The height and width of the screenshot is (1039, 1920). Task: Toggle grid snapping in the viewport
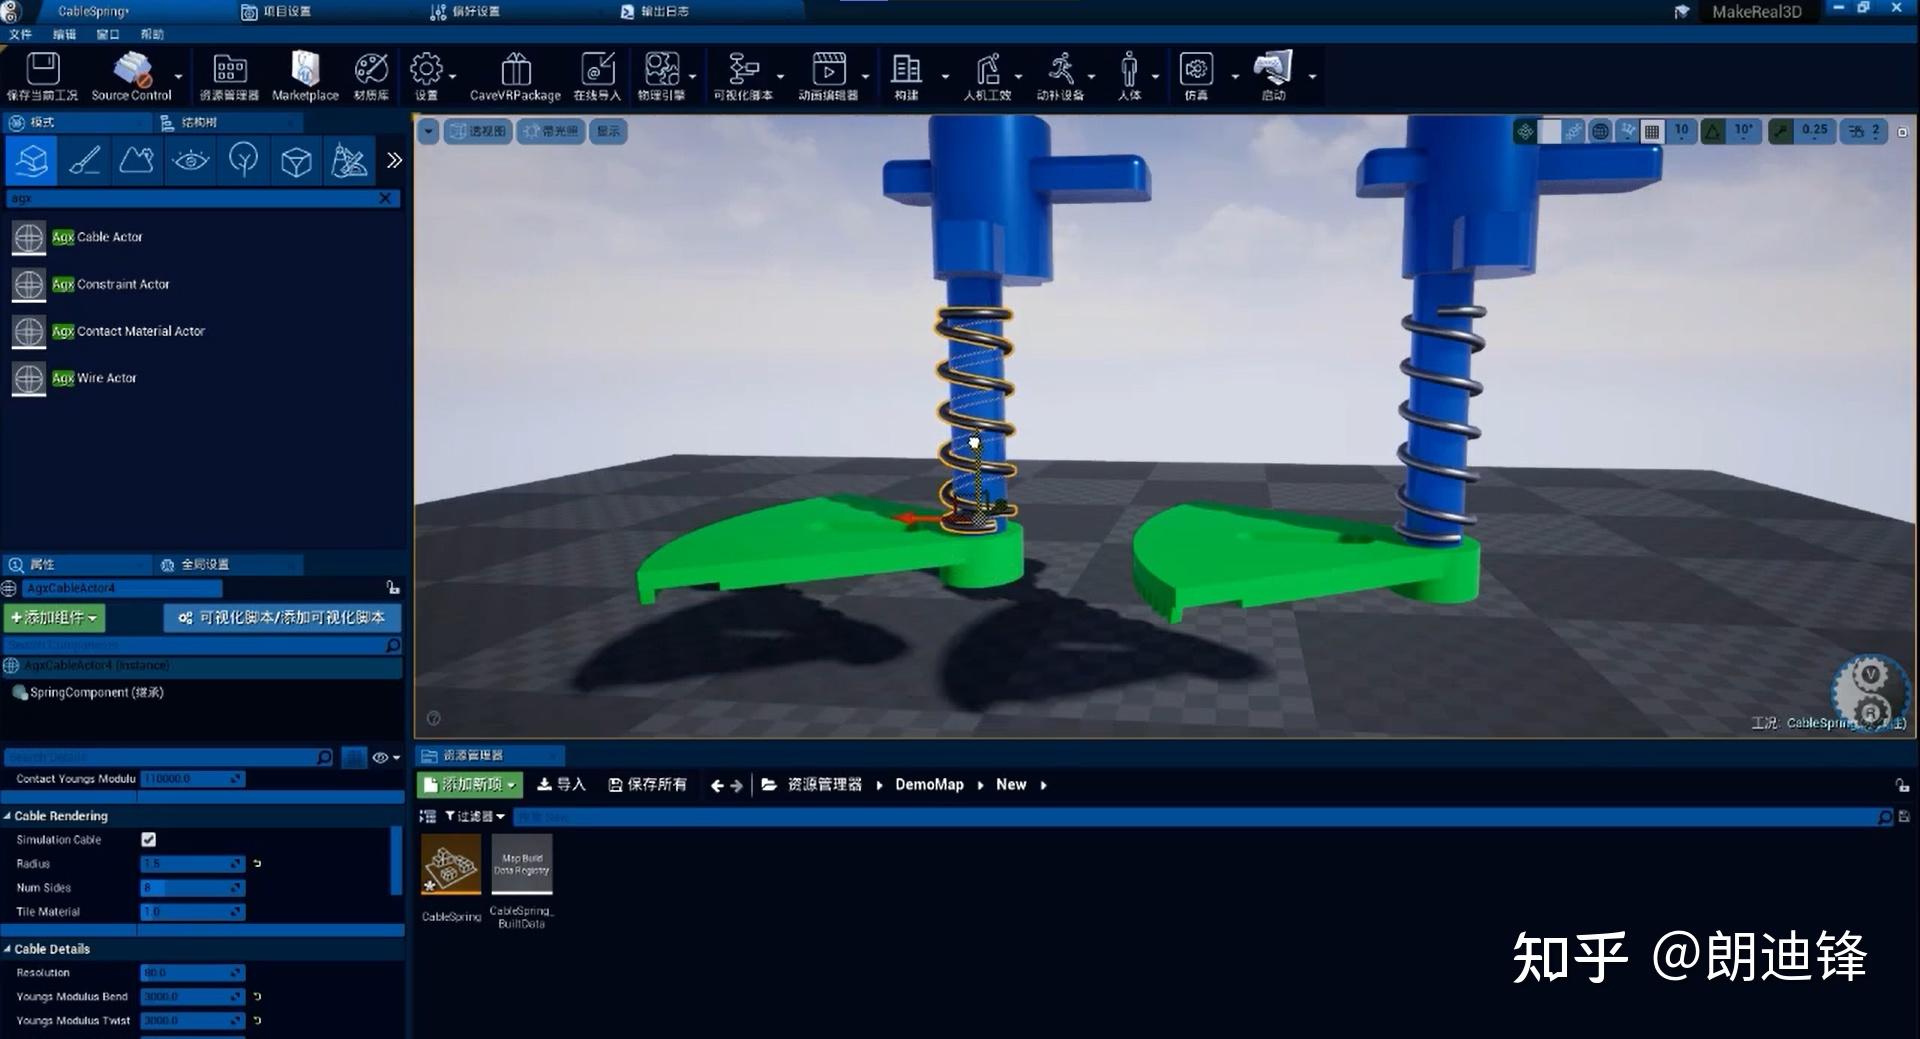[x=1651, y=130]
